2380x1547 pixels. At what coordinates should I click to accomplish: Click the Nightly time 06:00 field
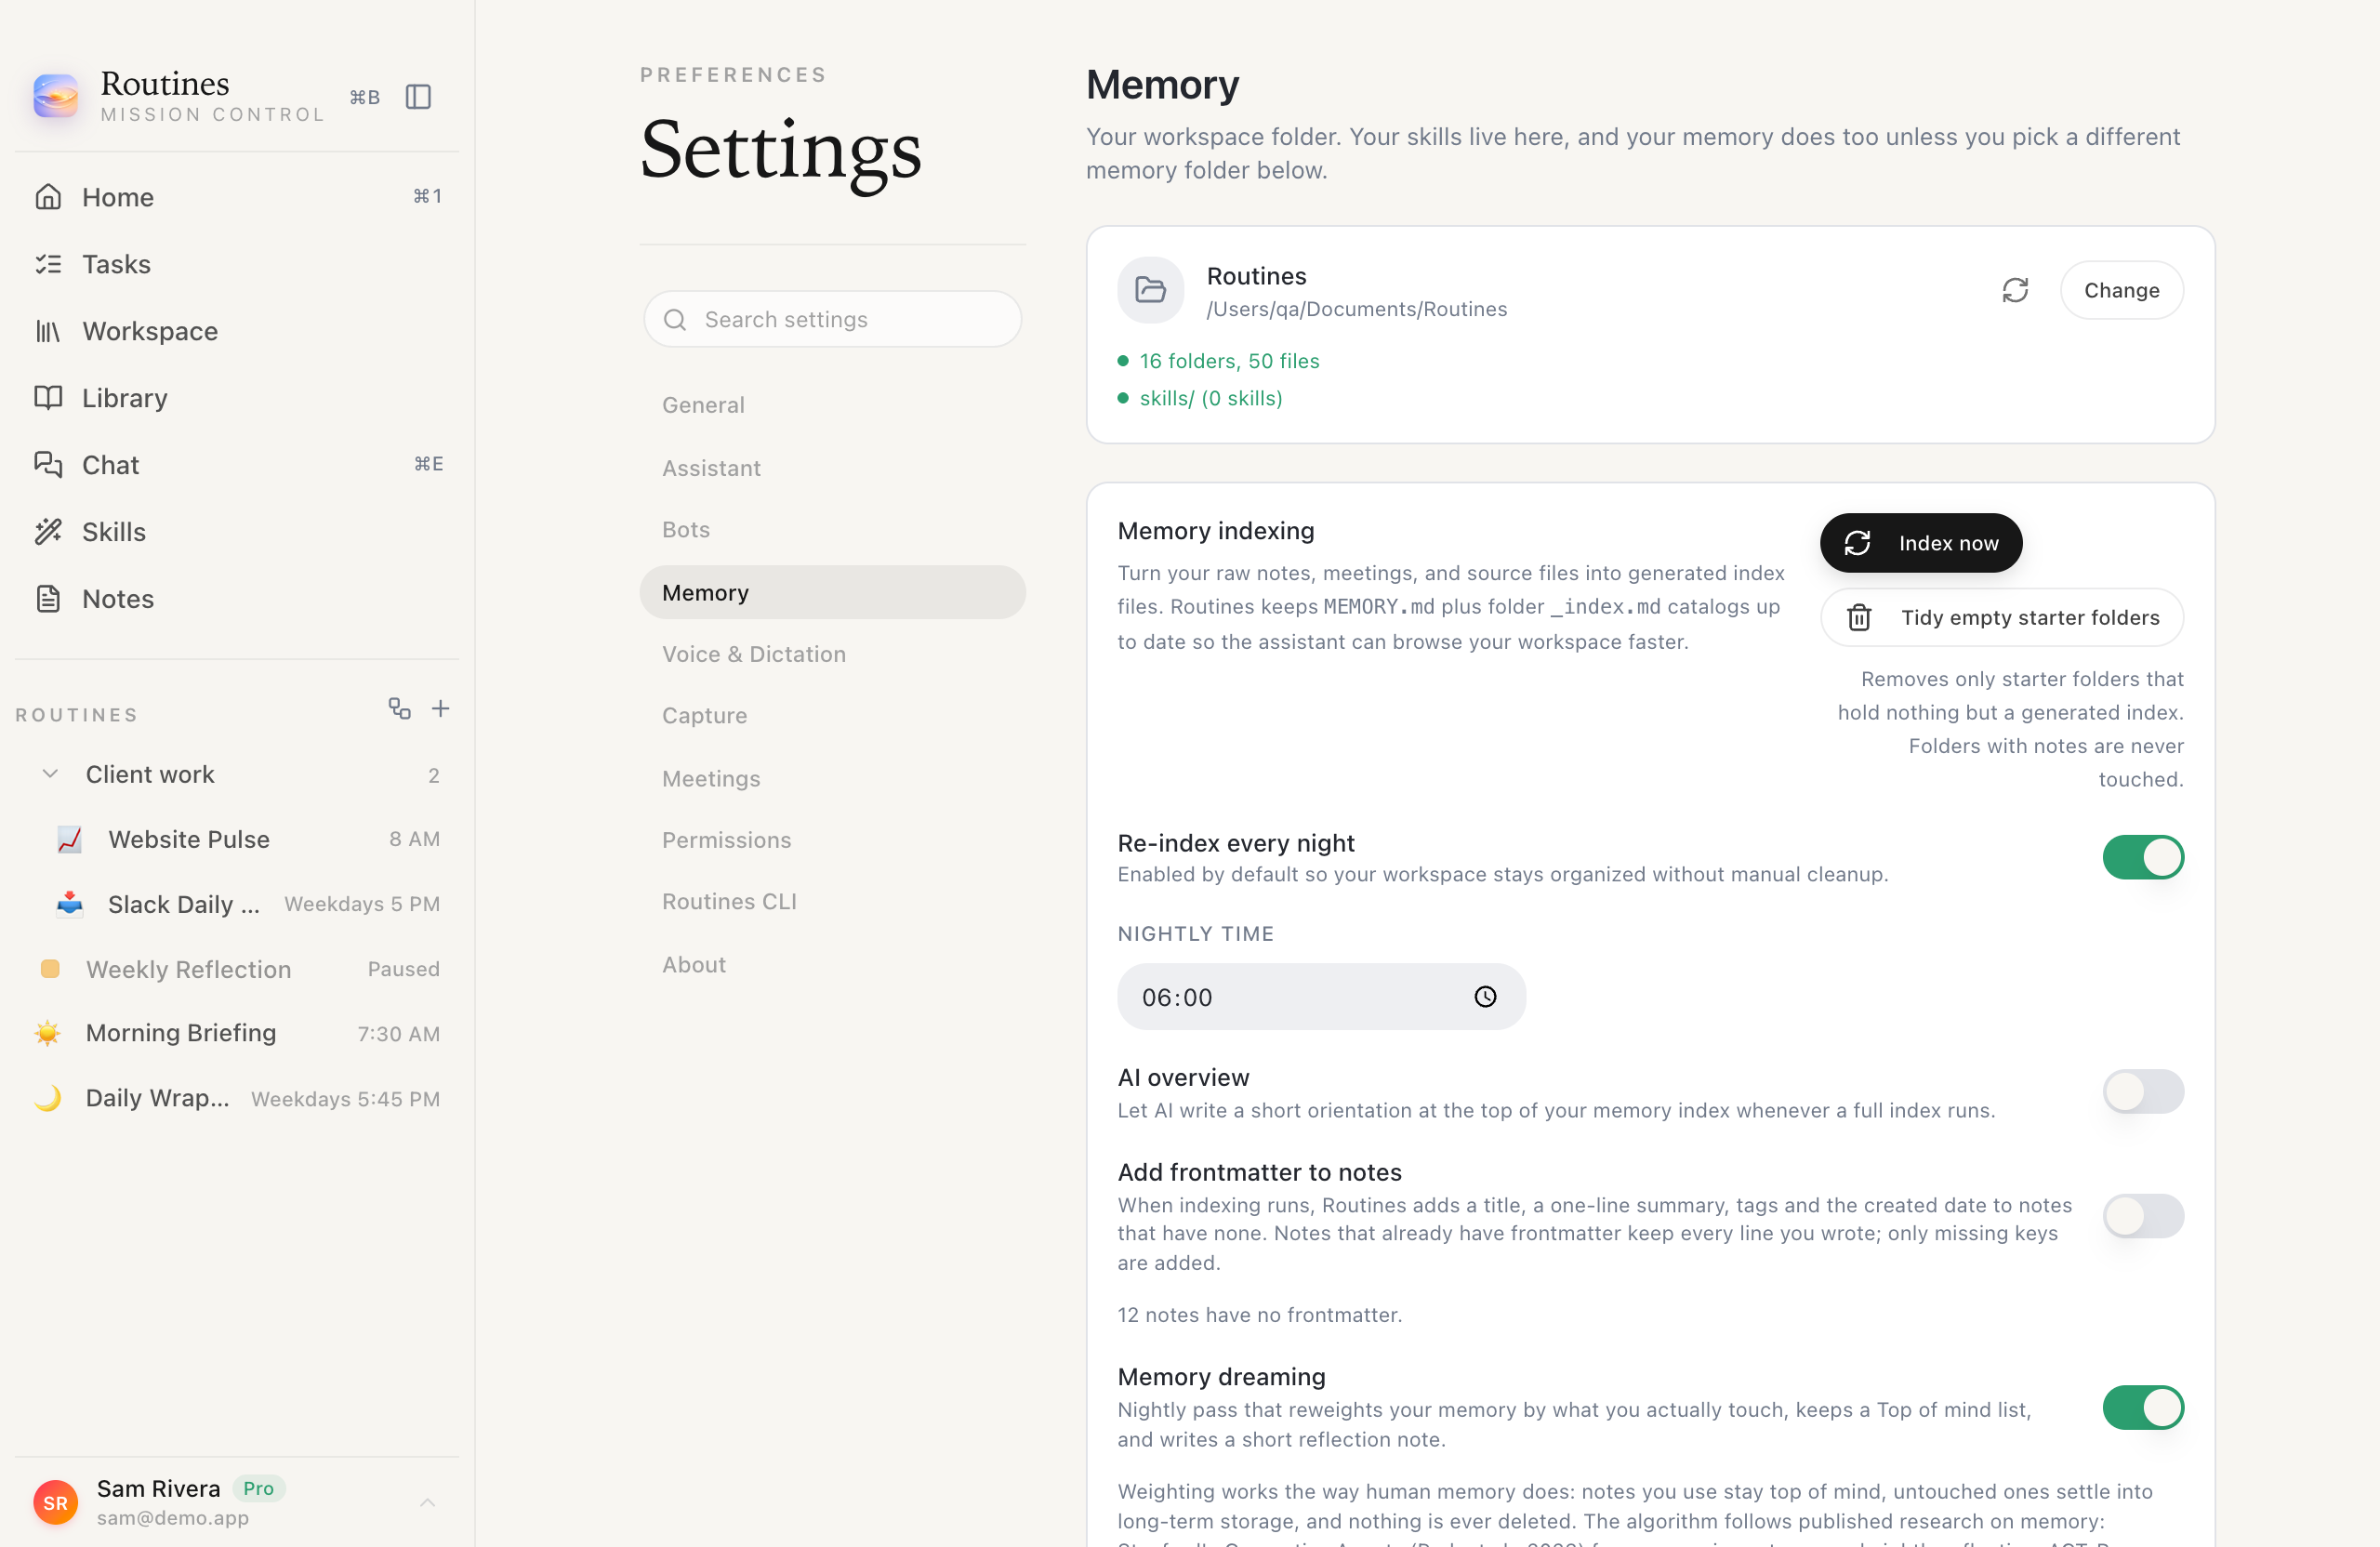pos(1321,997)
